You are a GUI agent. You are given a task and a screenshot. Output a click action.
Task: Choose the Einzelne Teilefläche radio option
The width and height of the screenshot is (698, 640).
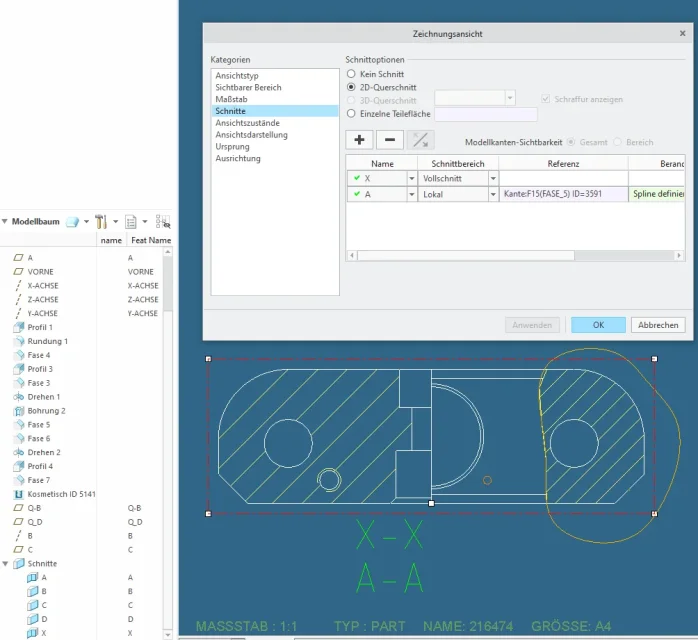tap(351, 113)
